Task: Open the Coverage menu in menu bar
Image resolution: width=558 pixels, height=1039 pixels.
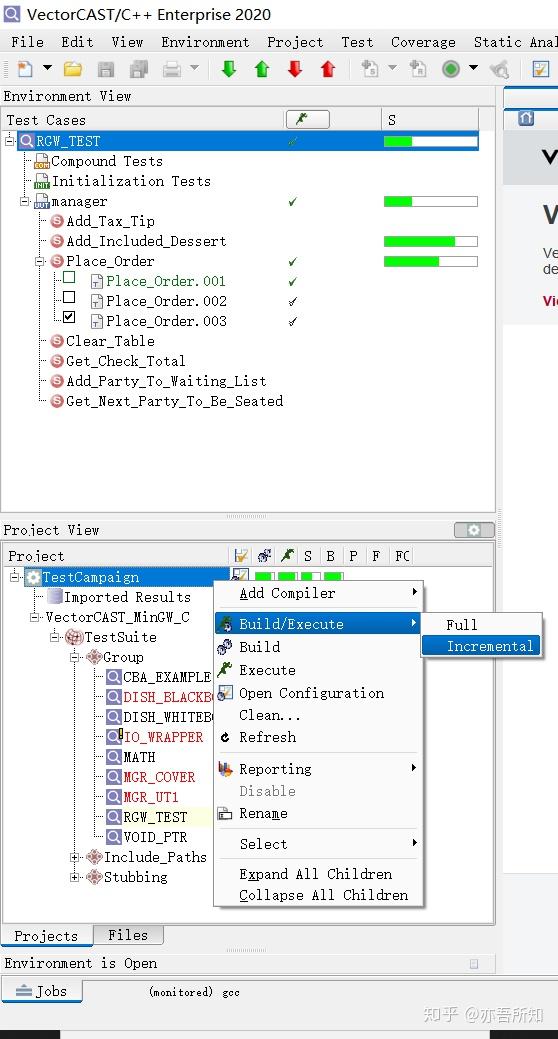Action: (423, 42)
